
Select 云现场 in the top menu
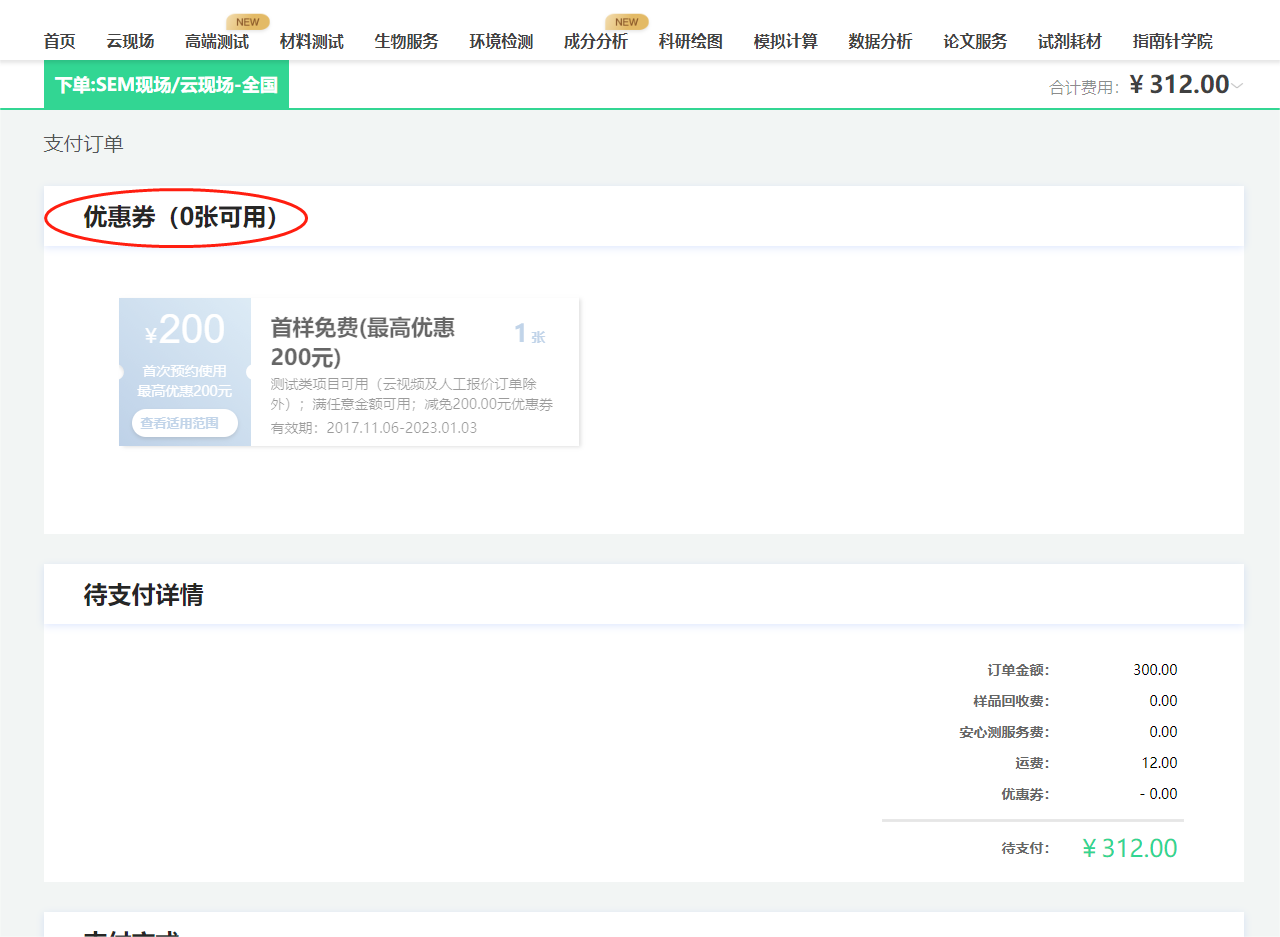[130, 41]
